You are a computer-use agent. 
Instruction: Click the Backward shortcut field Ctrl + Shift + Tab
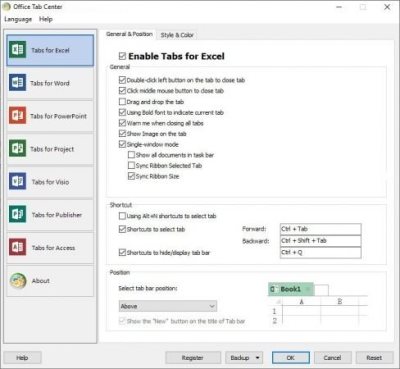321,241
